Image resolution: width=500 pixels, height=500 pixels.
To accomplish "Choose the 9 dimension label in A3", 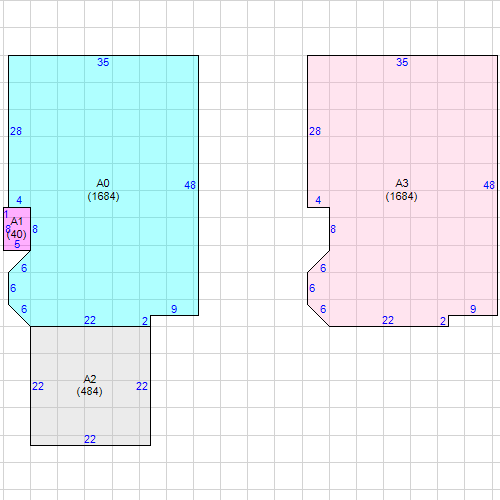I will (473, 309).
